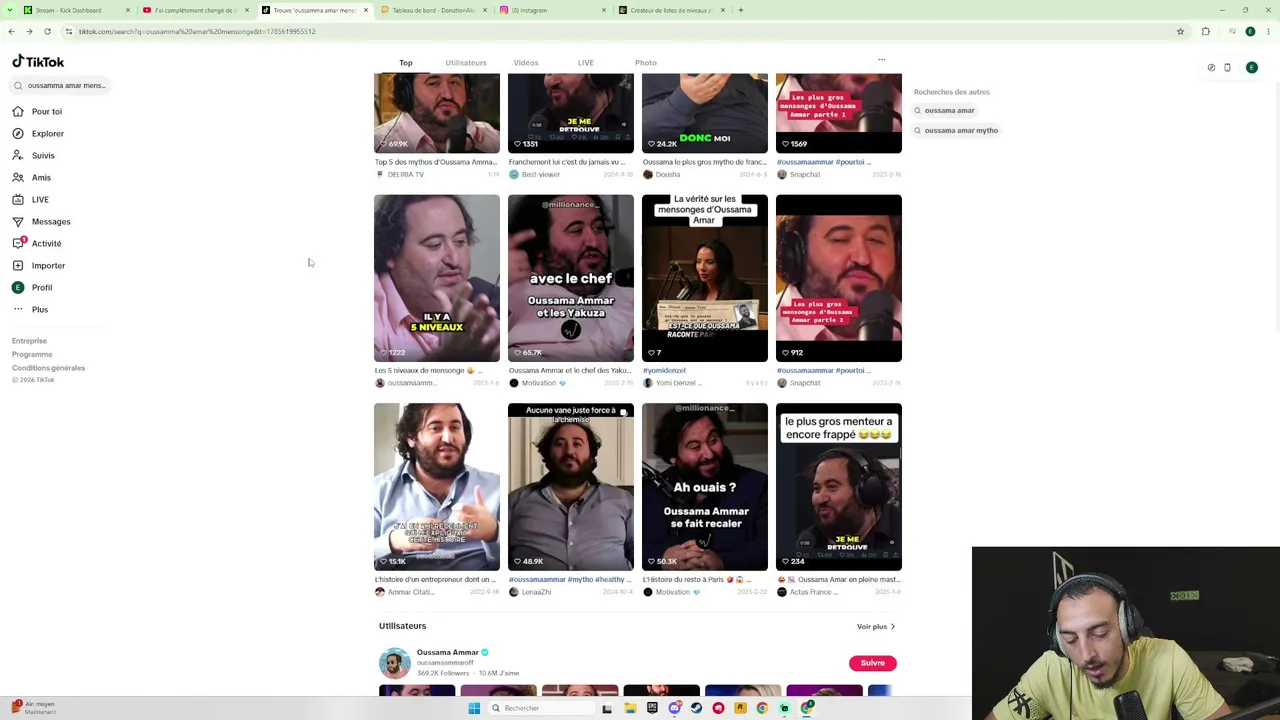Select the Top results tab
Image resolution: width=1280 pixels, height=720 pixels.
pos(406,63)
